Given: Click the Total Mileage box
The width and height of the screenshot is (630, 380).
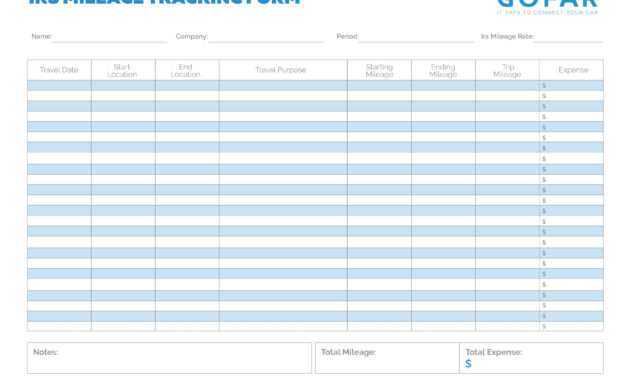Looking at the screenshot, I should (387, 358).
